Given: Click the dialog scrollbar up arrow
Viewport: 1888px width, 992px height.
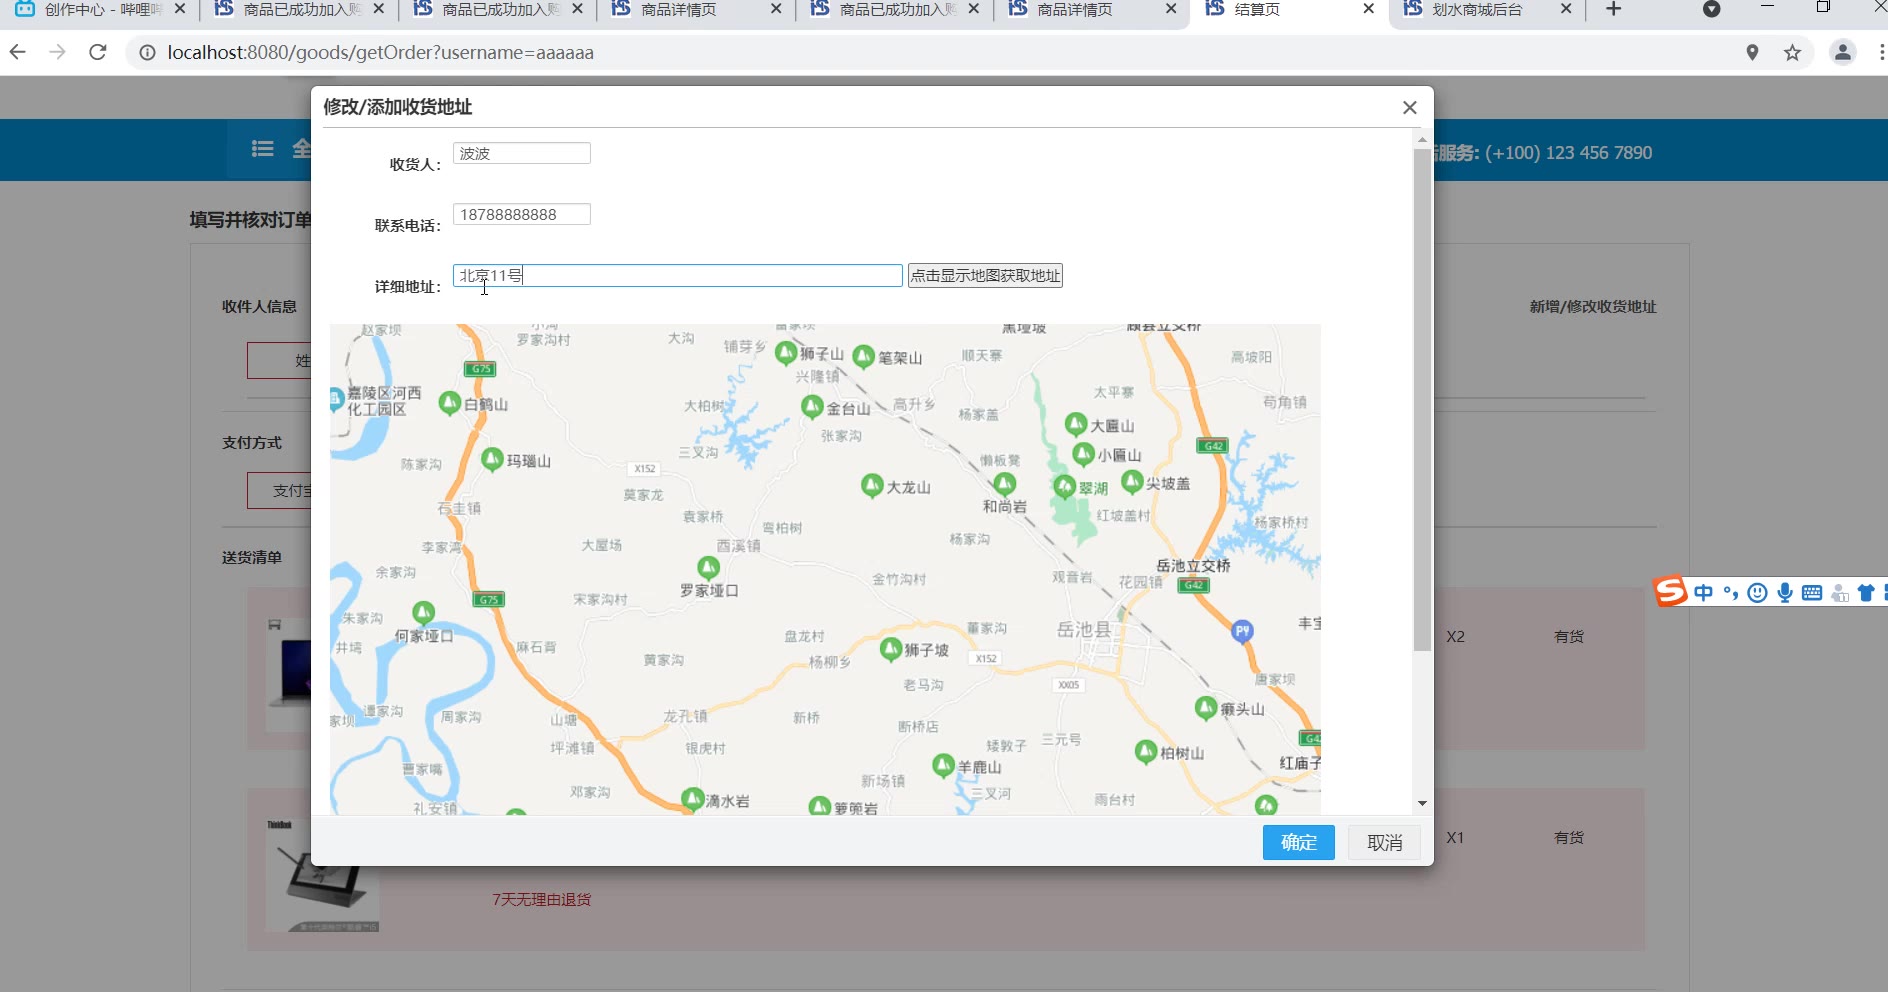Looking at the screenshot, I should 1422,140.
